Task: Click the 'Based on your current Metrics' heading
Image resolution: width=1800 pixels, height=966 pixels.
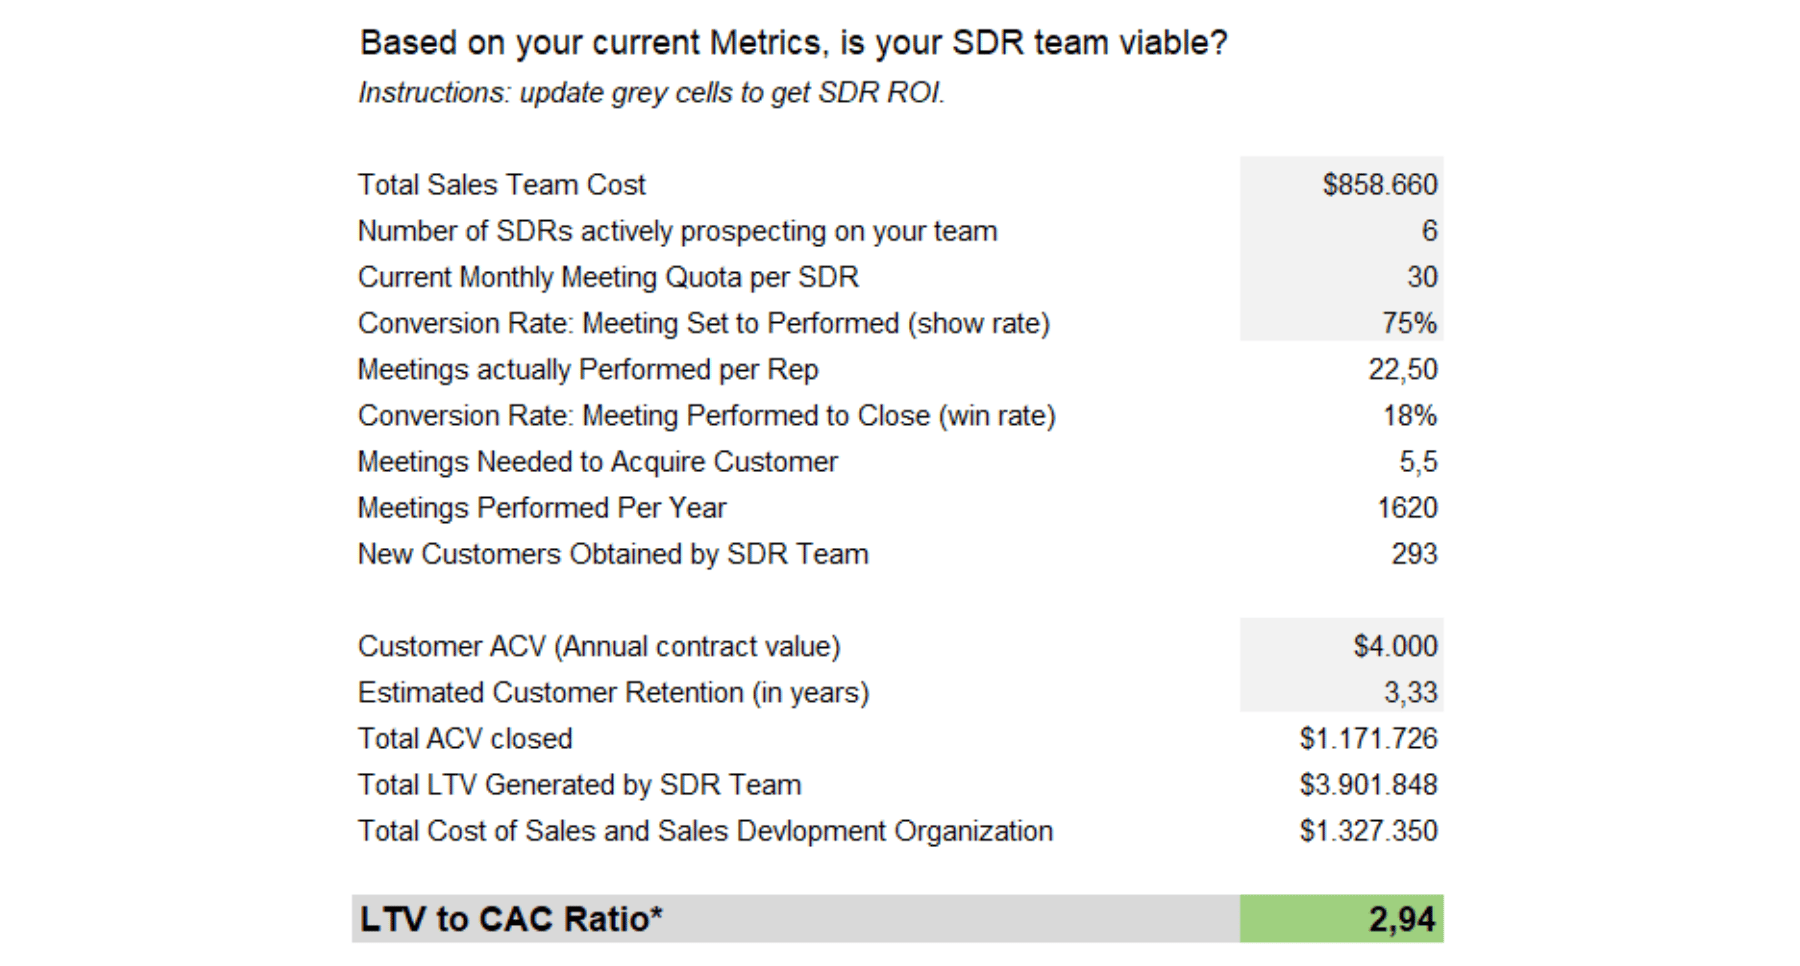Action: pyautogui.click(x=793, y=43)
